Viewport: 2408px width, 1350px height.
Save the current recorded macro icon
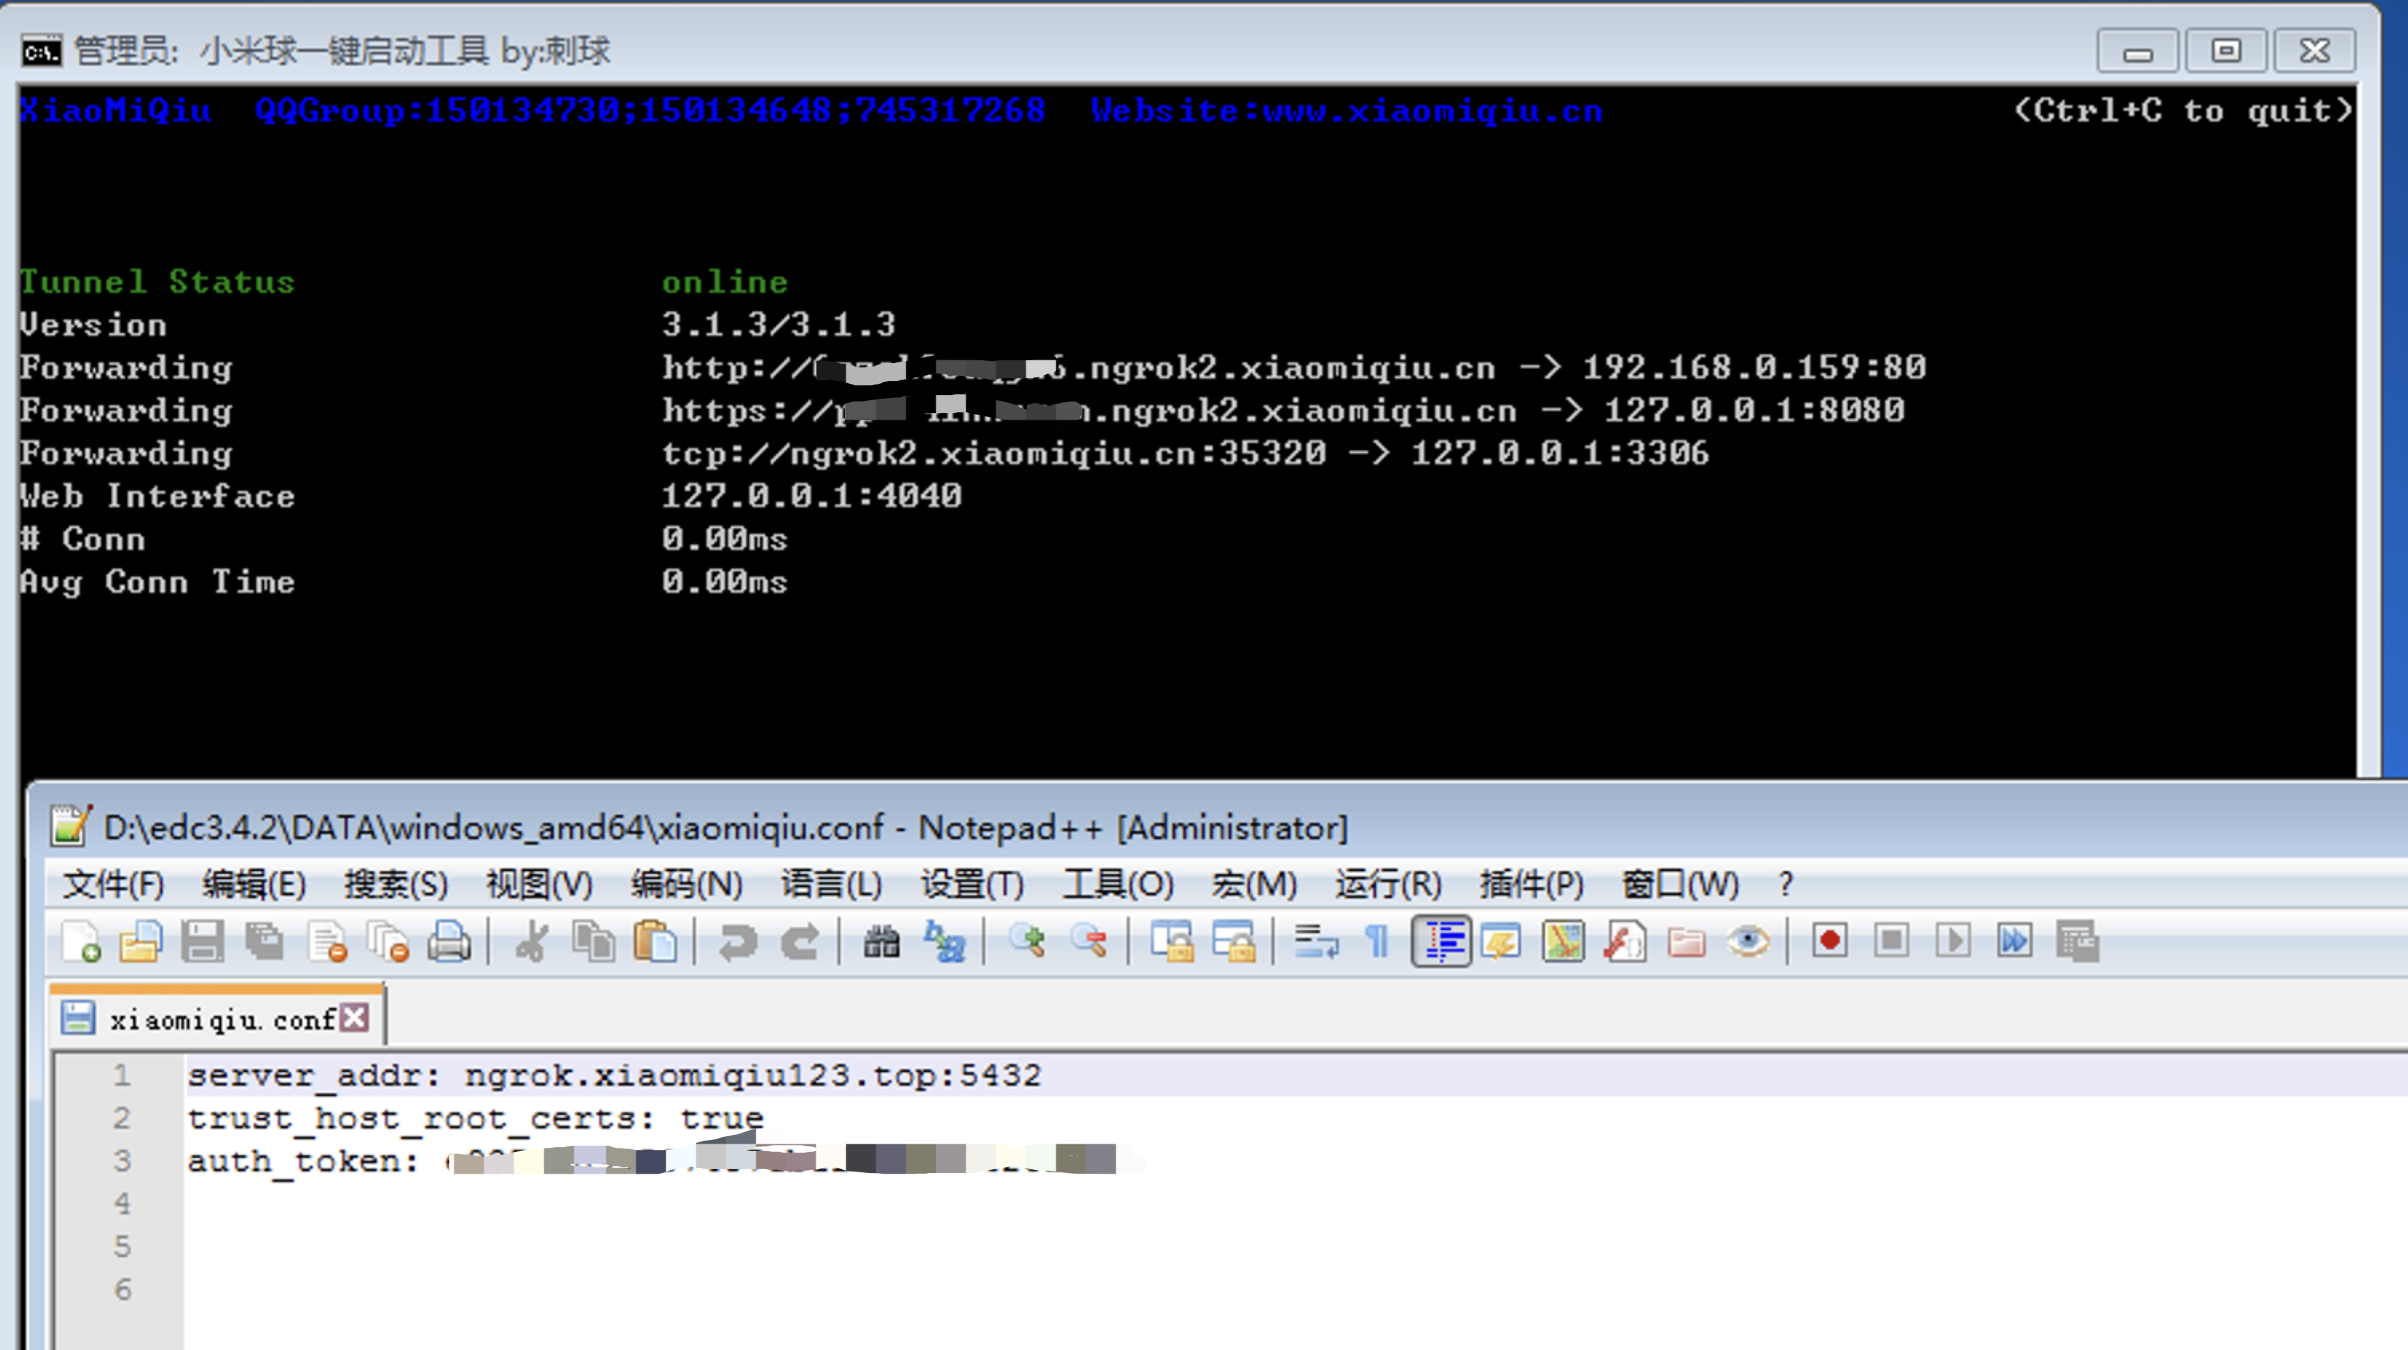pyautogui.click(x=2078, y=942)
